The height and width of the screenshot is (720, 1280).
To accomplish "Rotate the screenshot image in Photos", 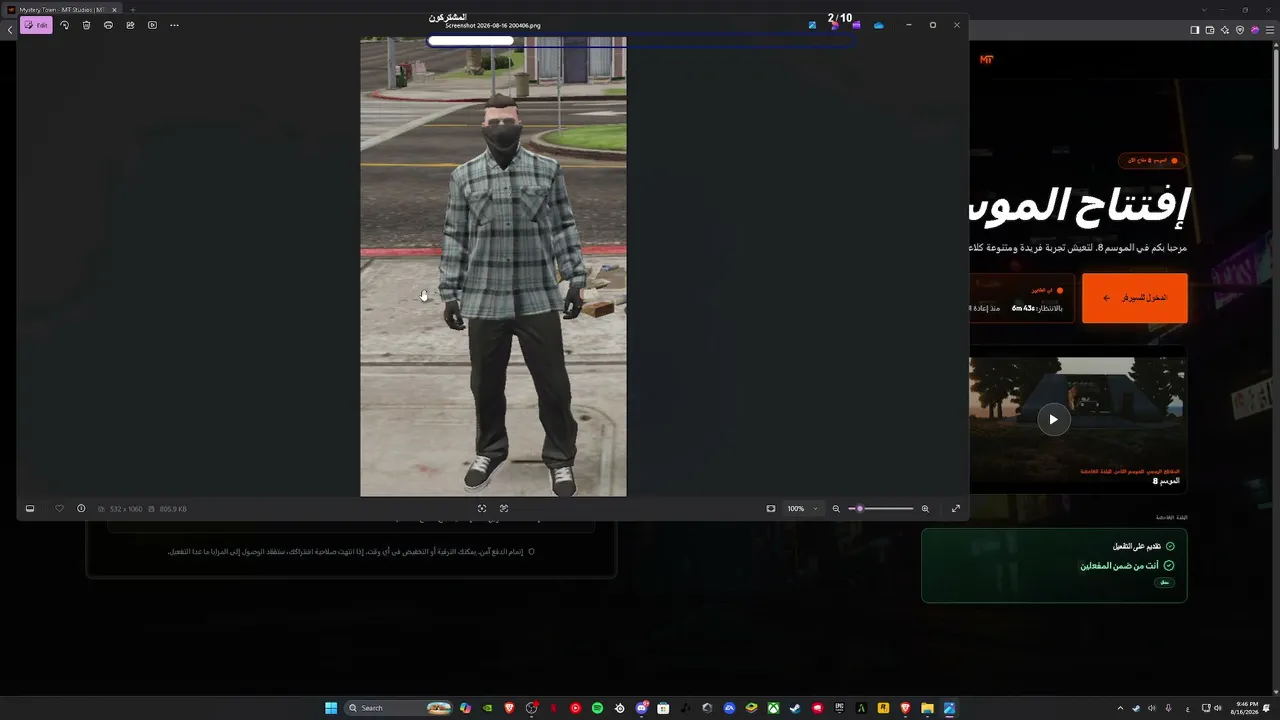I will 65,25.
